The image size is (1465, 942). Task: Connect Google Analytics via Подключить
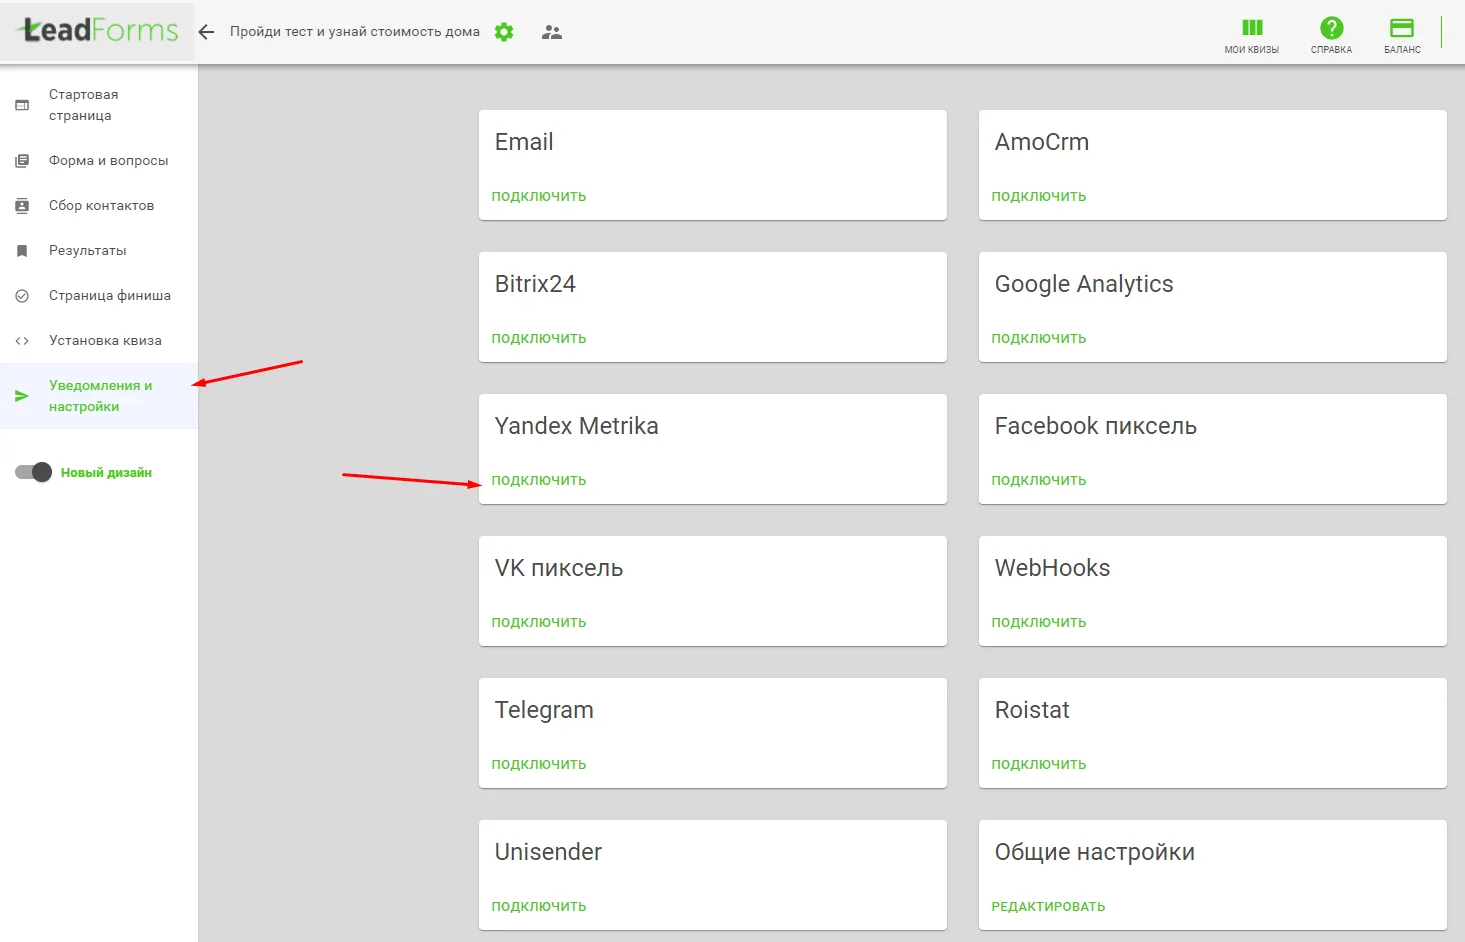[x=1039, y=338]
